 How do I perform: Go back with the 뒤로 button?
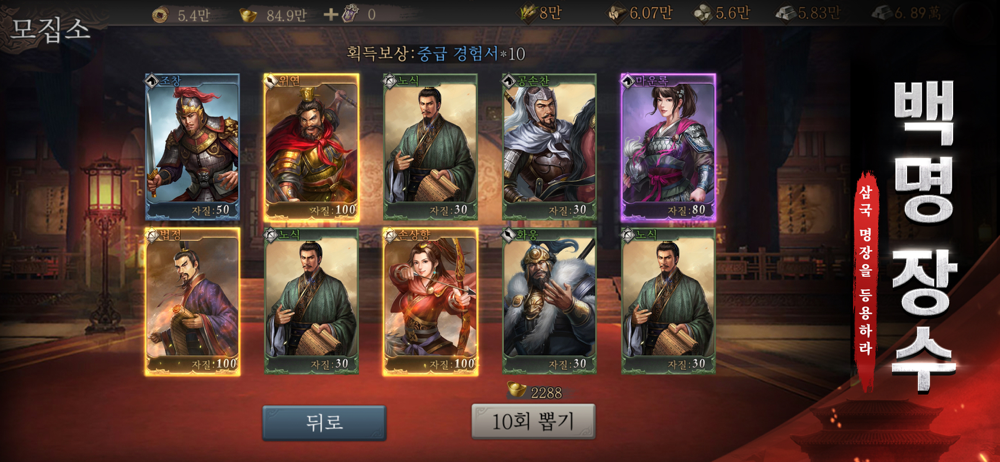coord(324,422)
